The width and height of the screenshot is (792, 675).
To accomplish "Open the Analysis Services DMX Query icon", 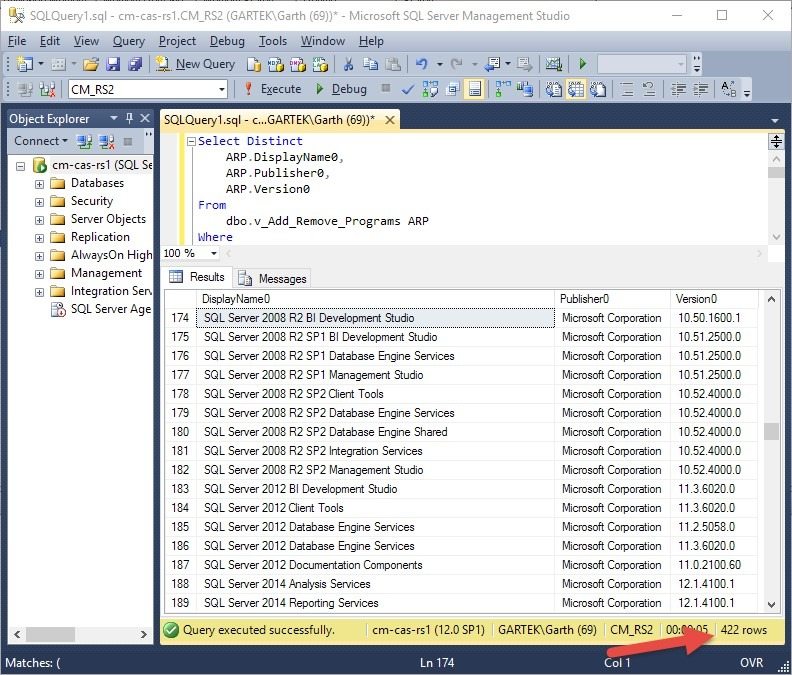I will click(298, 64).
